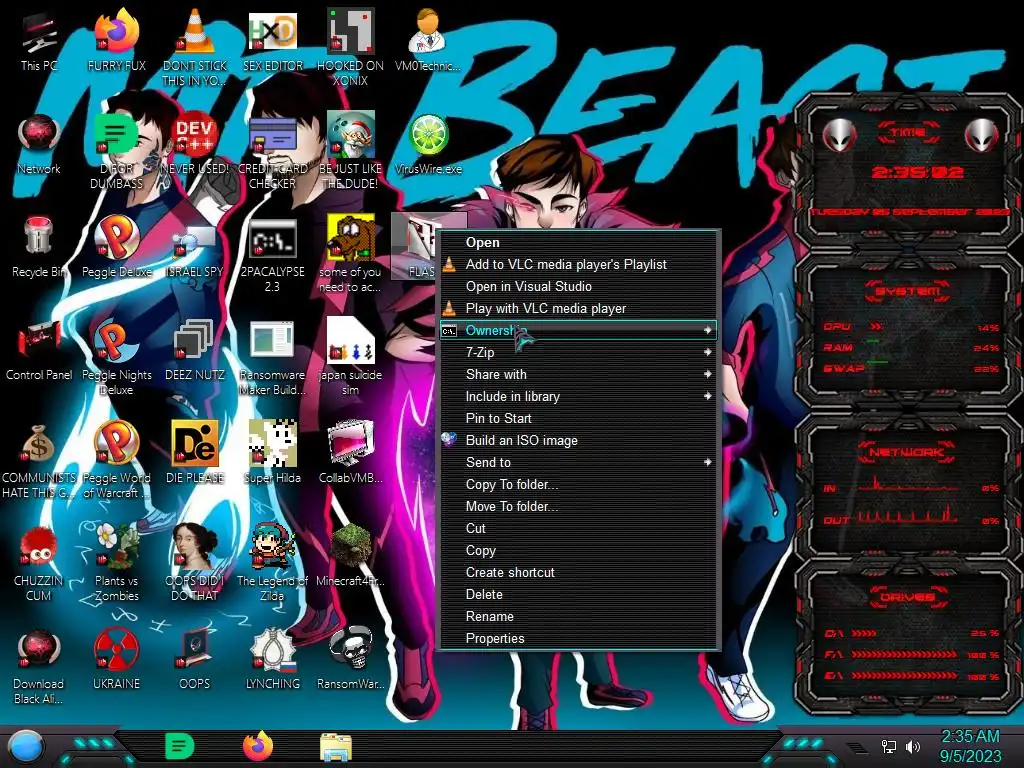
Task: Choose Pin to Start
Action: (579, 419)
